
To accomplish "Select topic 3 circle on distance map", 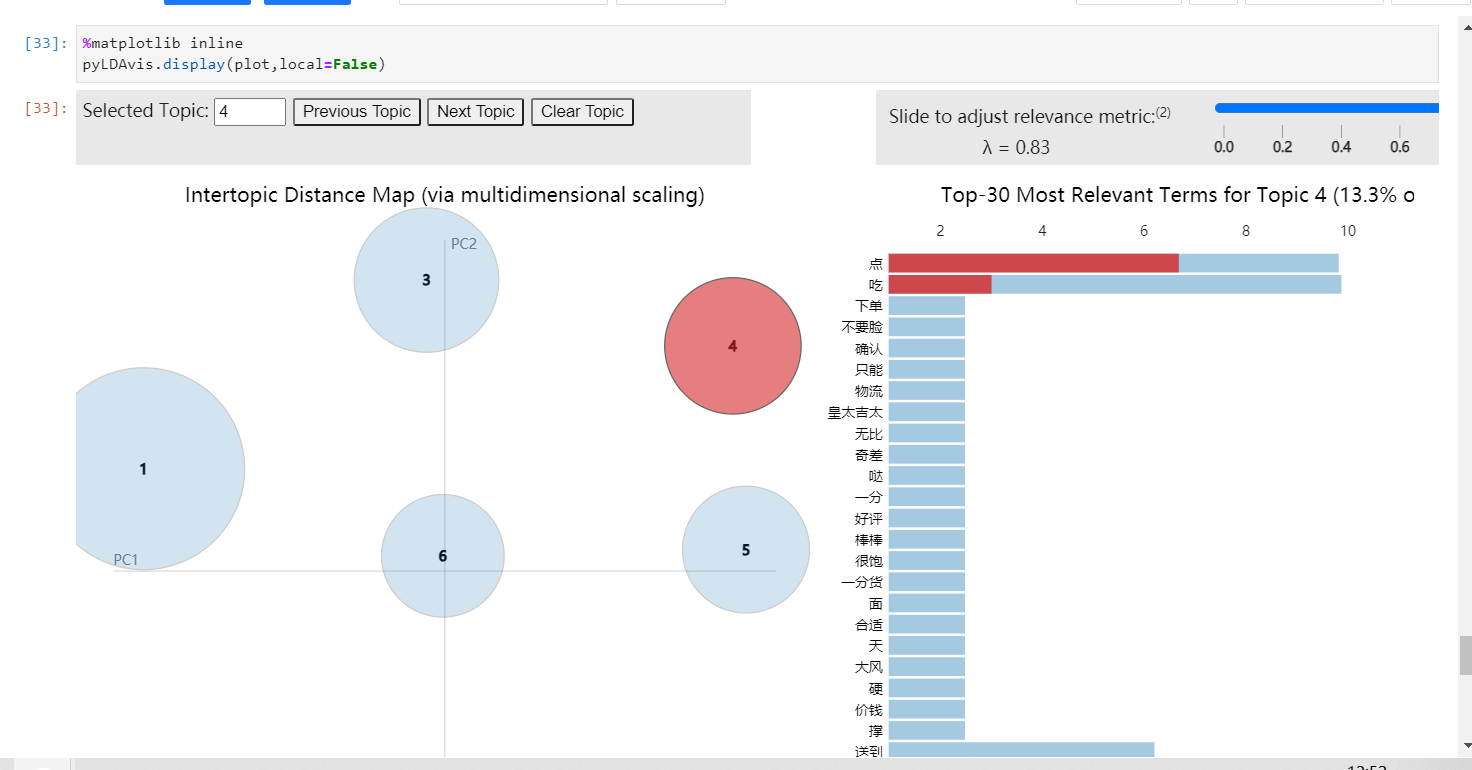I will coord(426,280).
